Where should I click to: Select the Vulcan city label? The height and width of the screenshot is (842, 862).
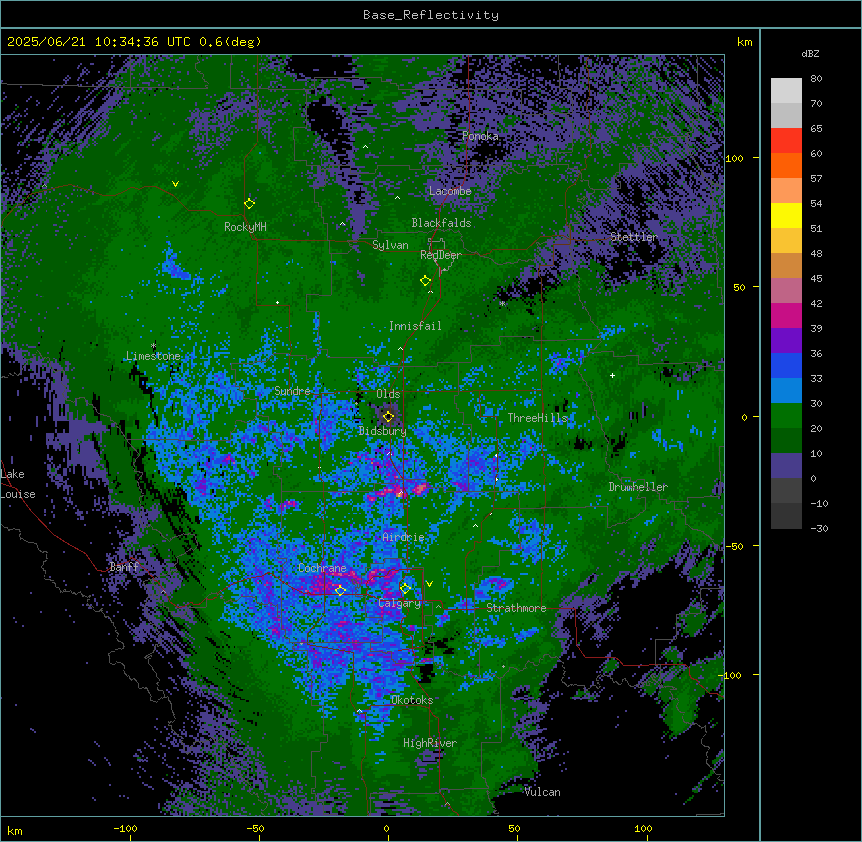click(x=543, y=792)
